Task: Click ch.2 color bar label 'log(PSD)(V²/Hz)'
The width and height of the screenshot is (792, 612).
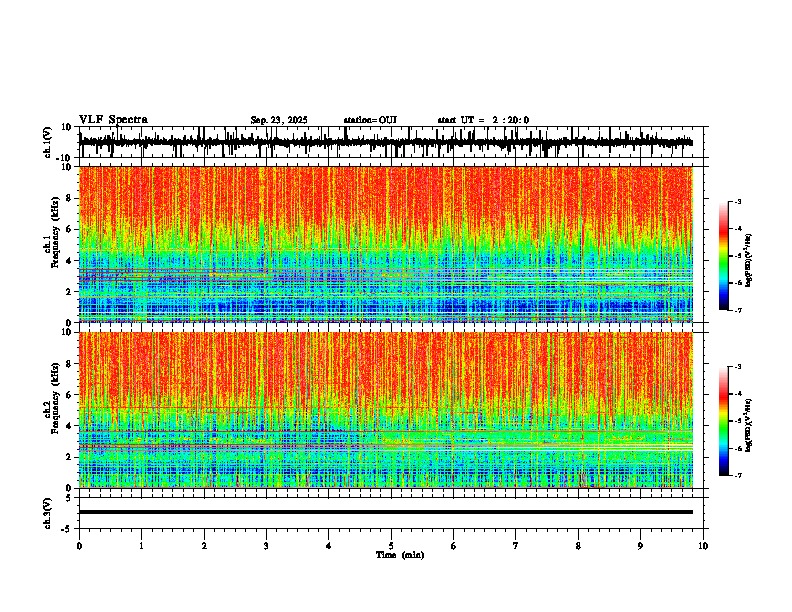Action: tap(749, 425)
